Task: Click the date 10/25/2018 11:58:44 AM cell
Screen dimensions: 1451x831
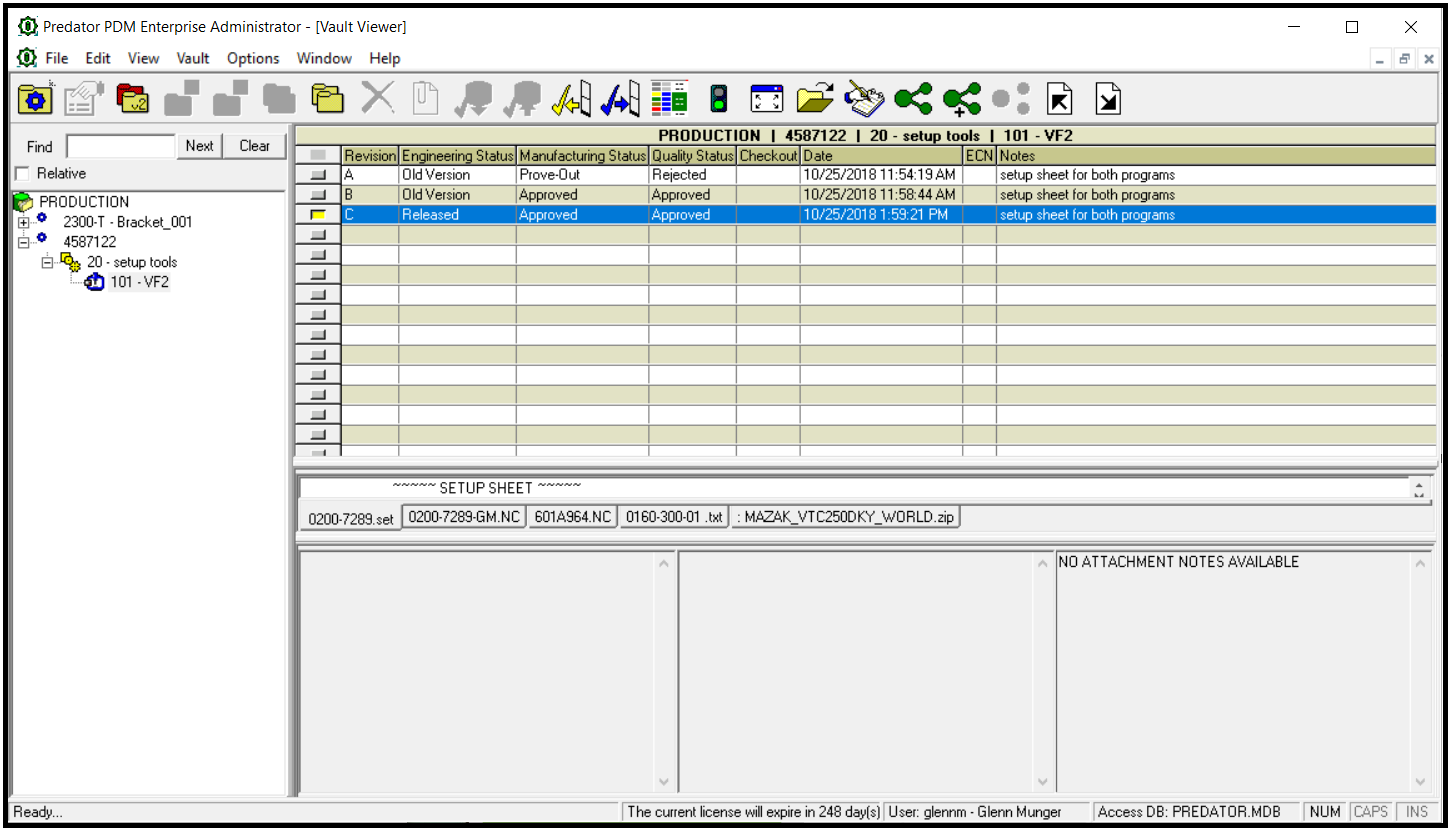Action: [x=882, y=195]
